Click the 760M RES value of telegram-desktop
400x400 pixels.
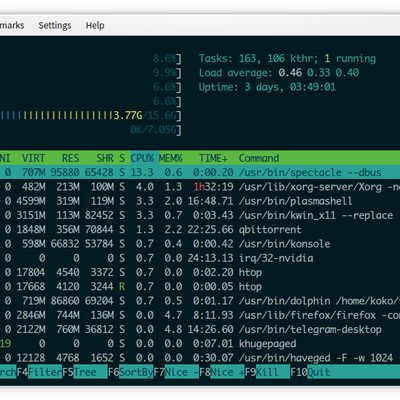pos(68,330)
